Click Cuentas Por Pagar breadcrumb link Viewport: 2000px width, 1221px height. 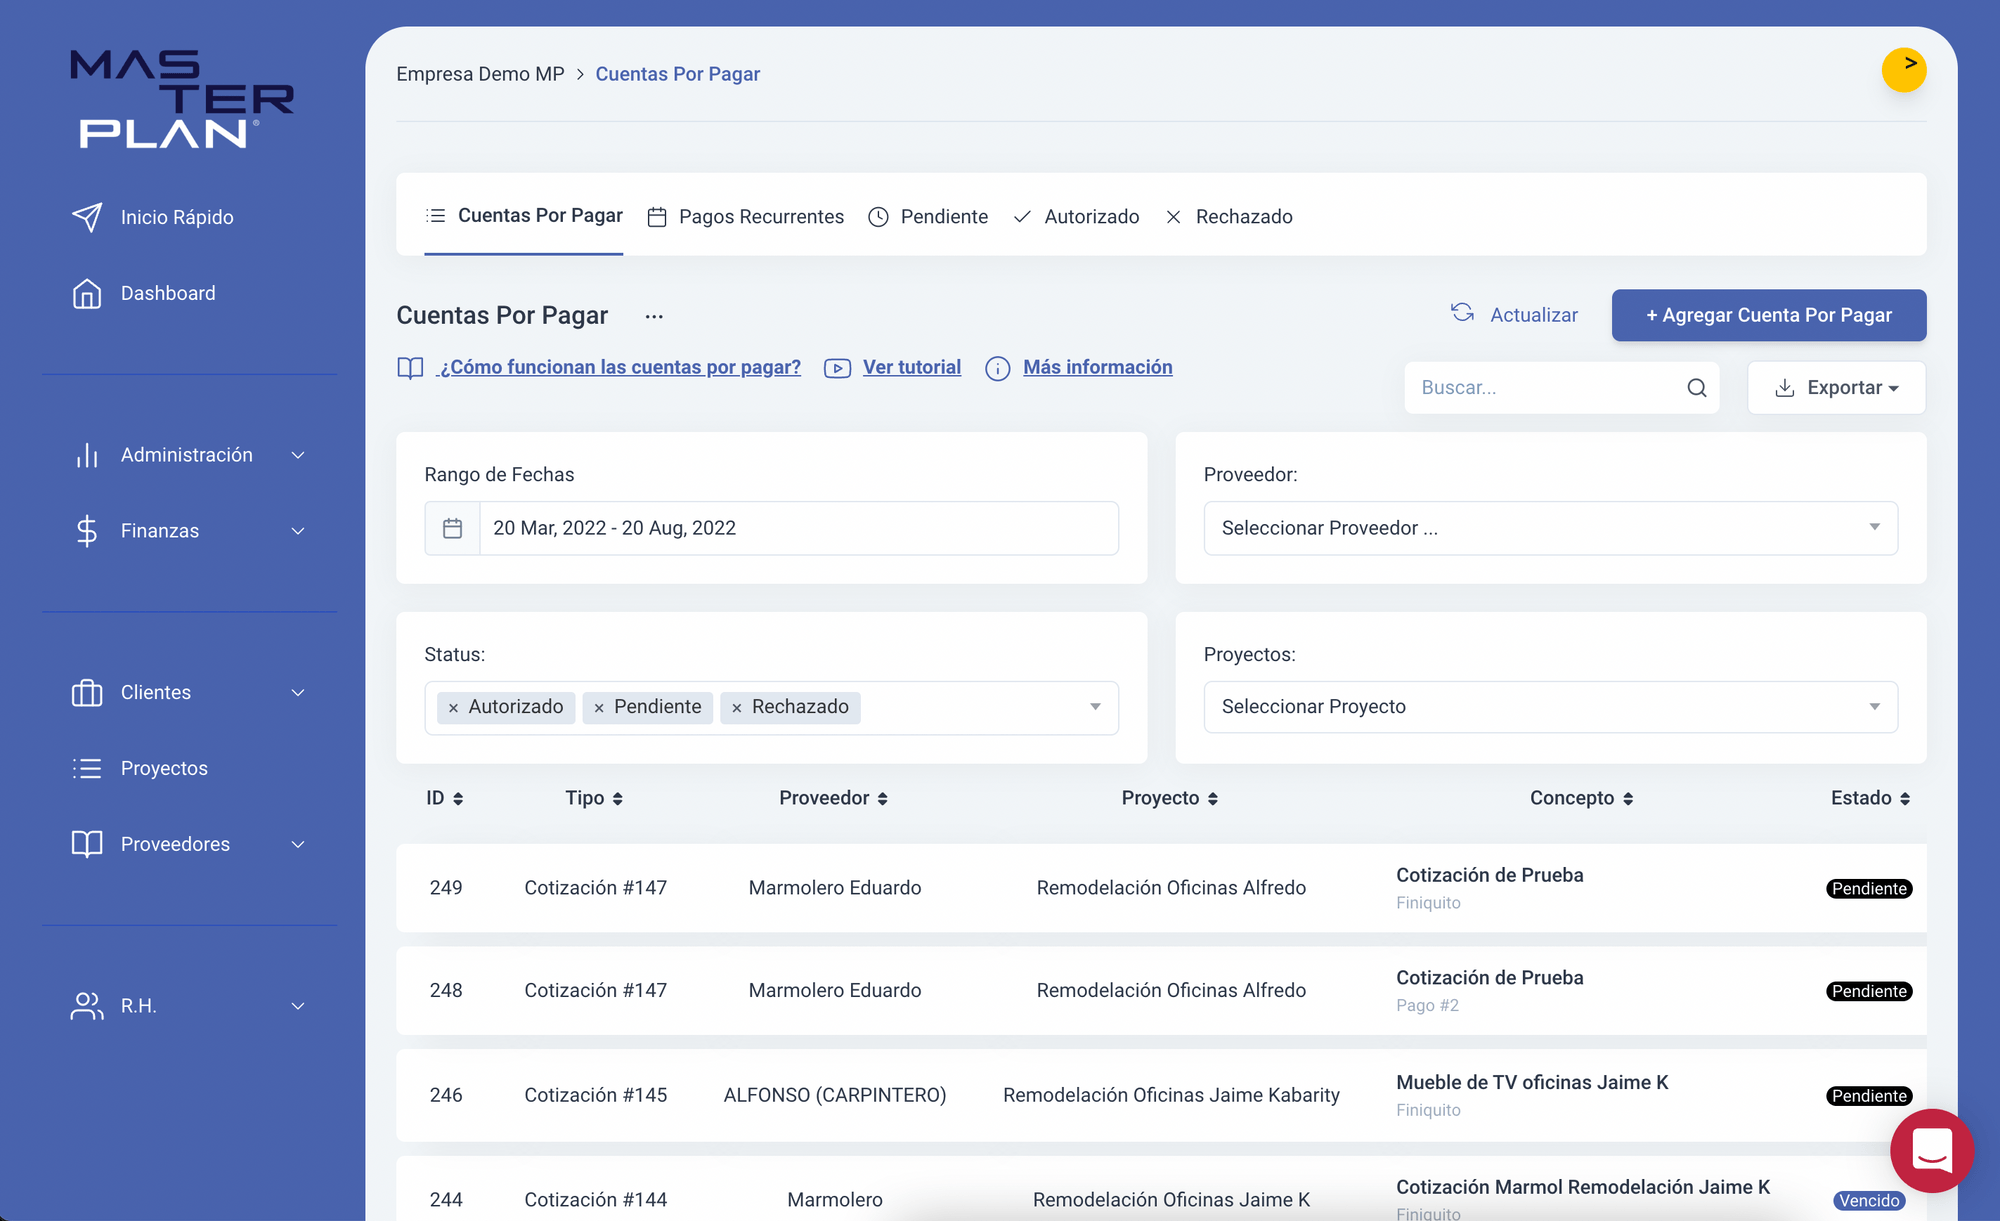678,74
